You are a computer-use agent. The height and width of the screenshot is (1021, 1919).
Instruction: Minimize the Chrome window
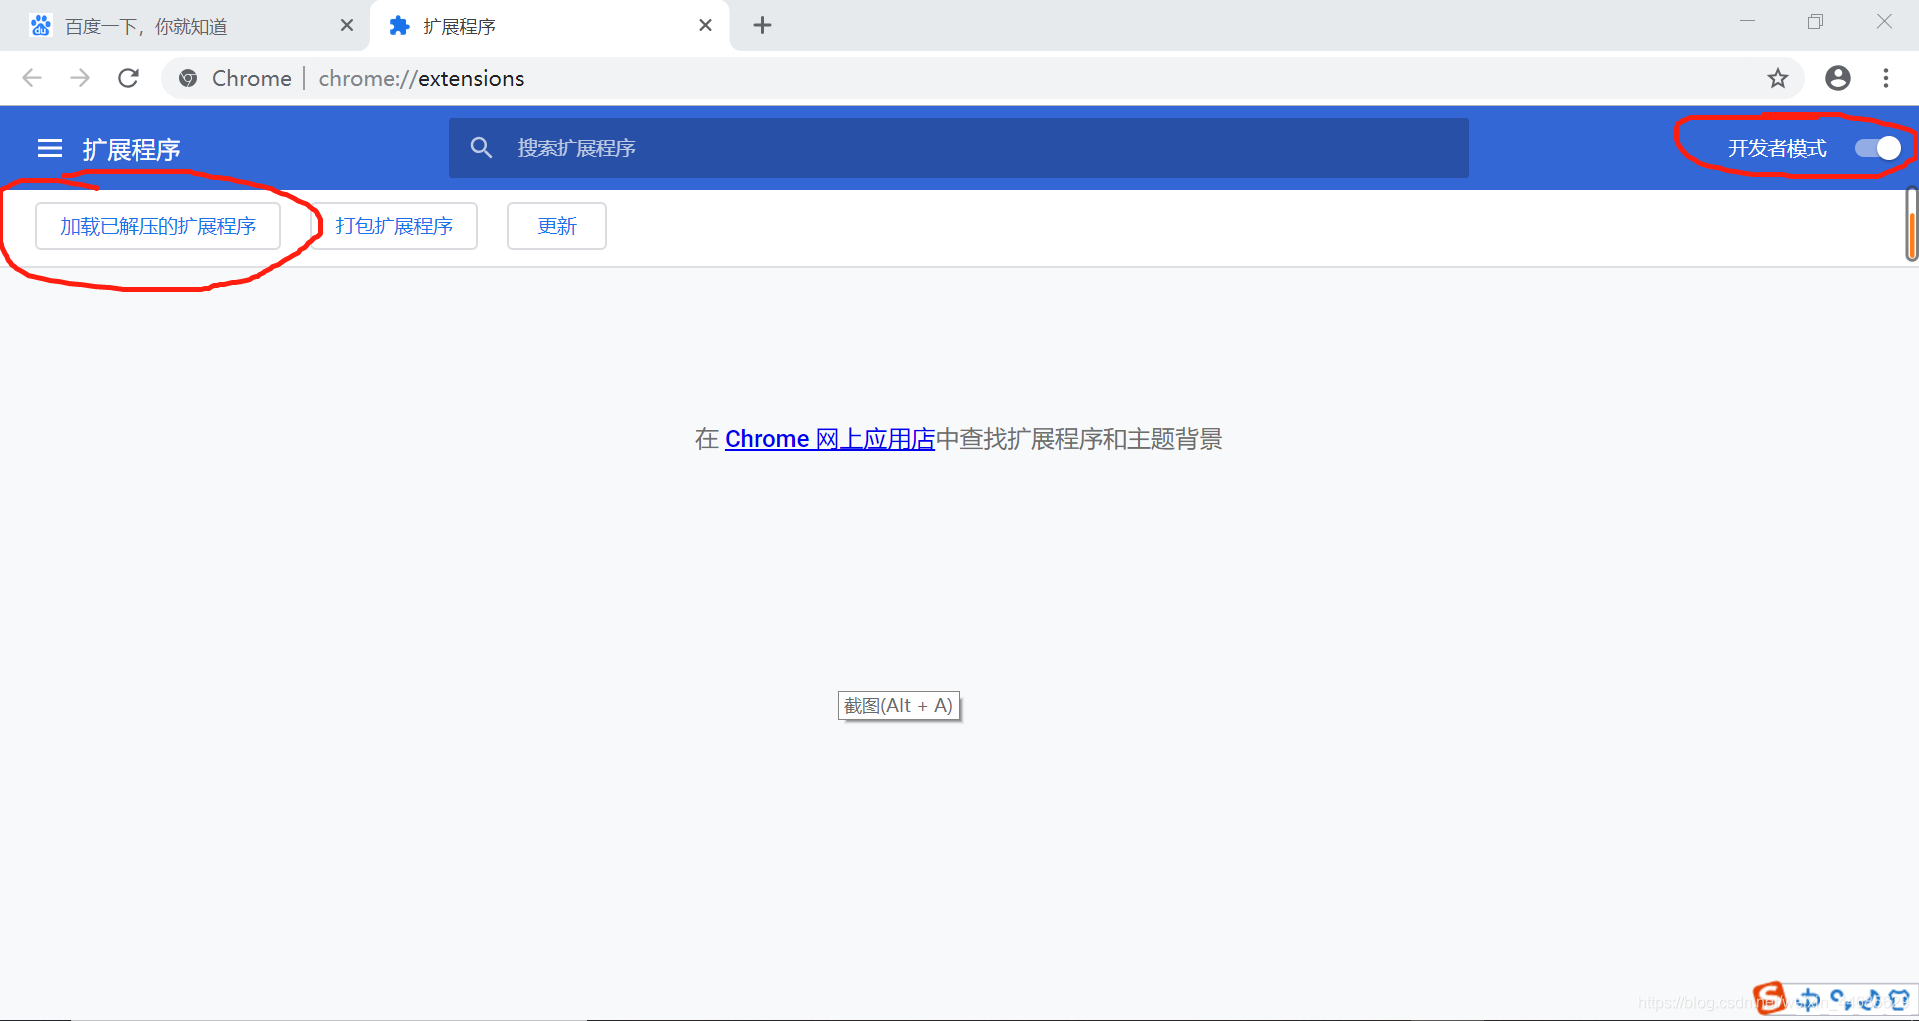(1747, 21)
